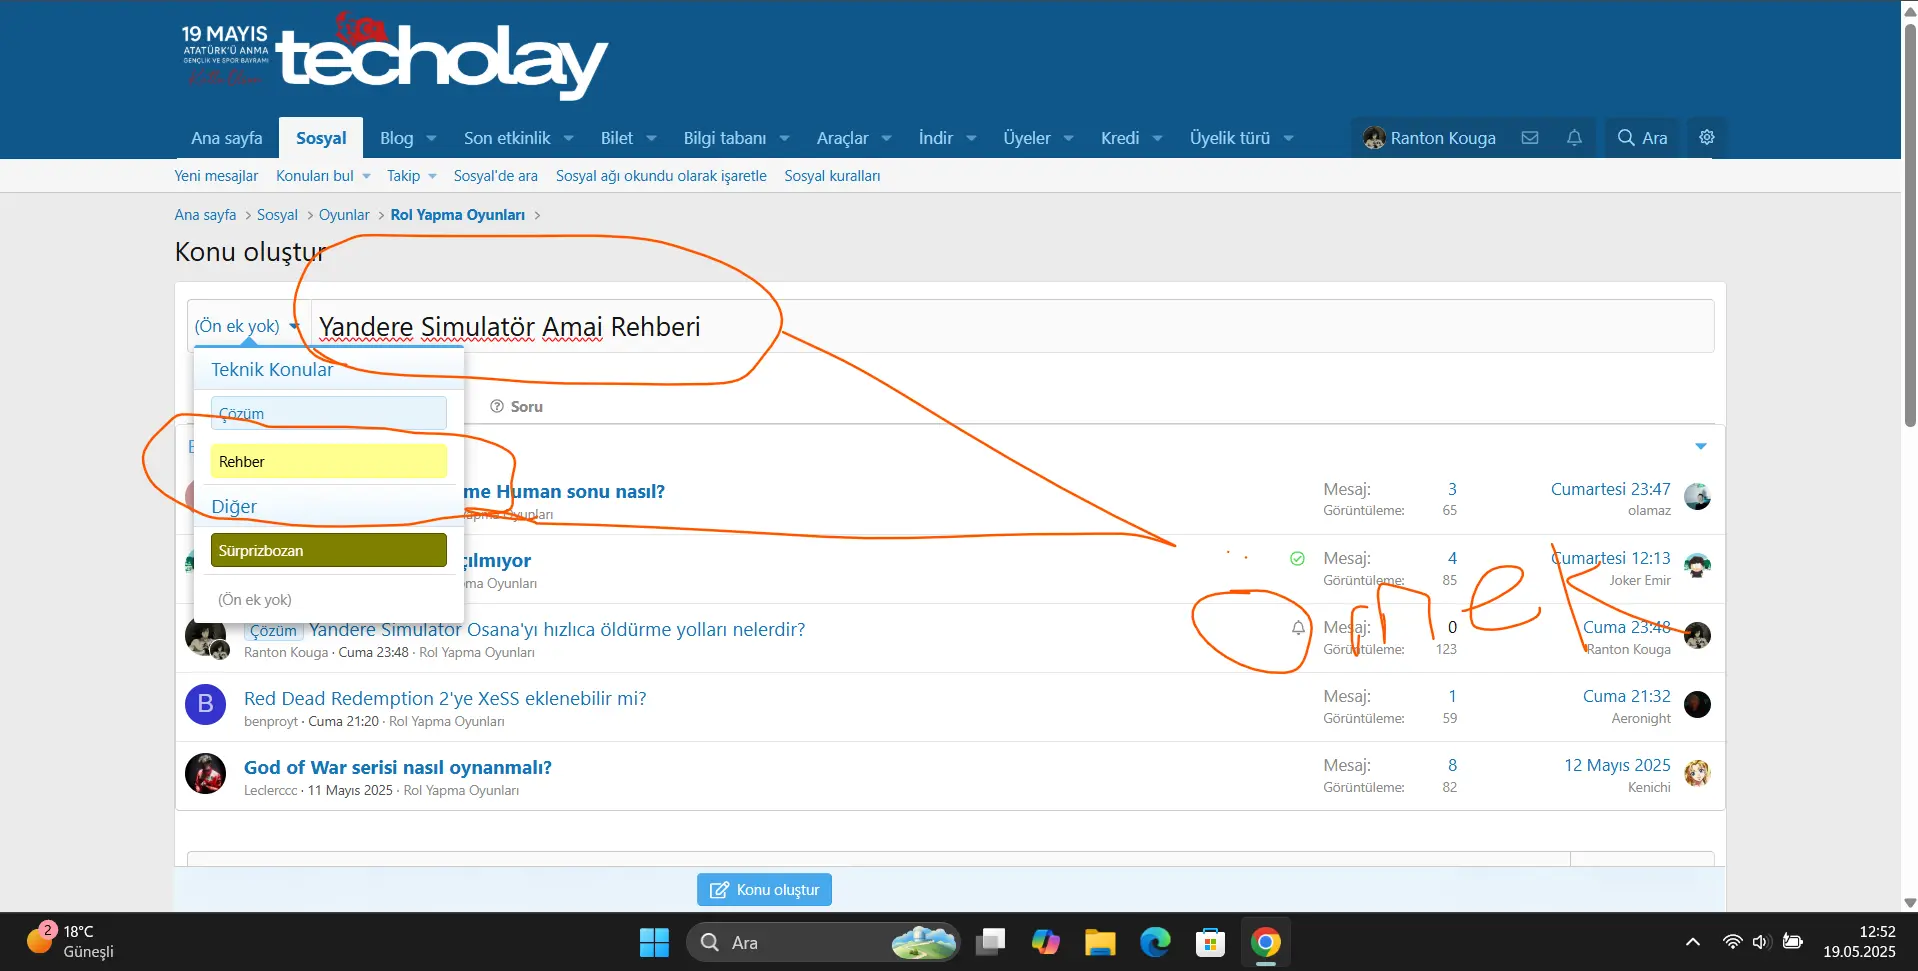Image resolution: width=1918 pixels, height=971 pixels.
Task: Select the Sosyal nav tab
Action: [x=321, y=138]
